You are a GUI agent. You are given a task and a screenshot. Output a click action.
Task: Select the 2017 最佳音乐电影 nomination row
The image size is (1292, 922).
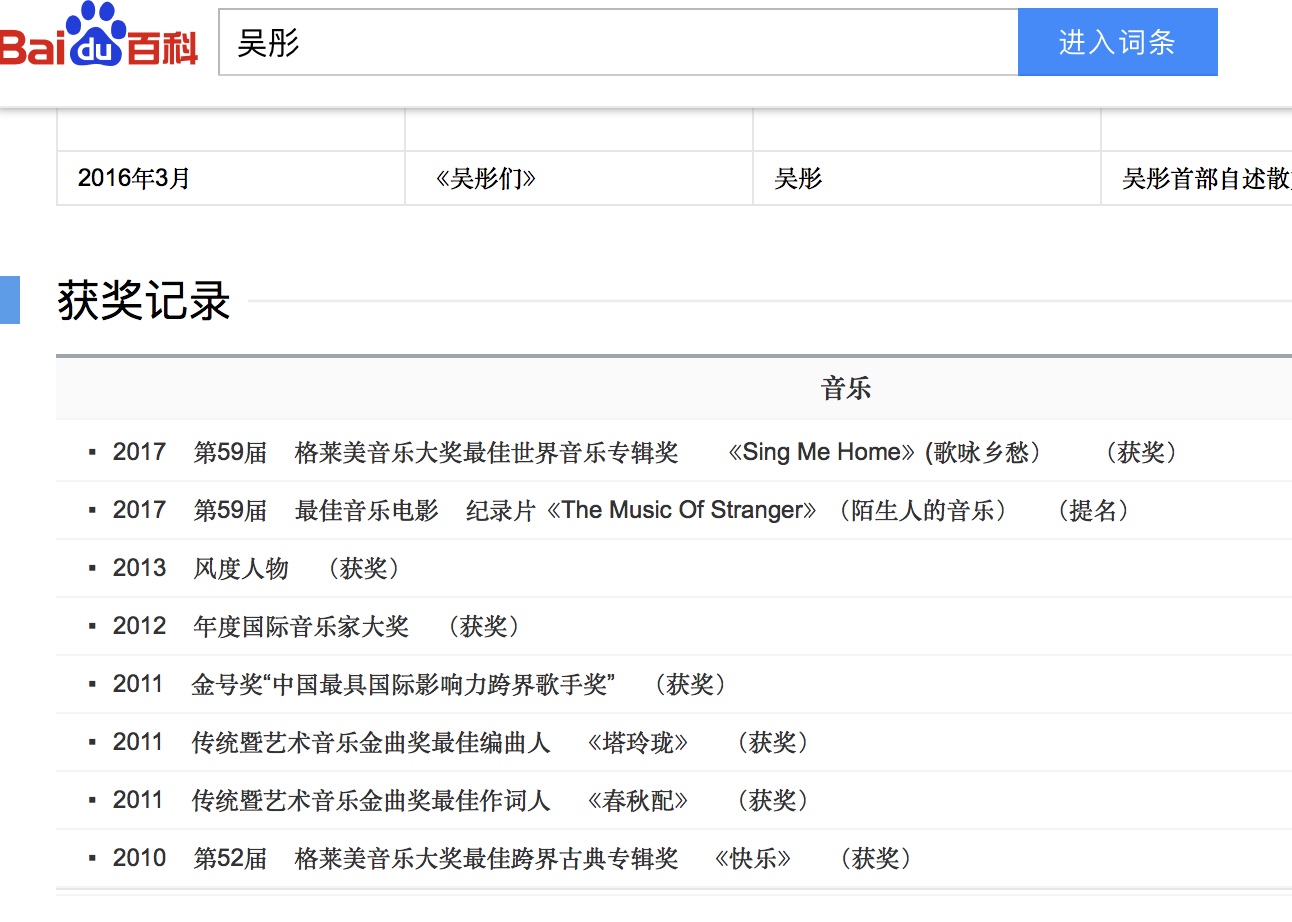pyautogui.click(x=674, y=510)
